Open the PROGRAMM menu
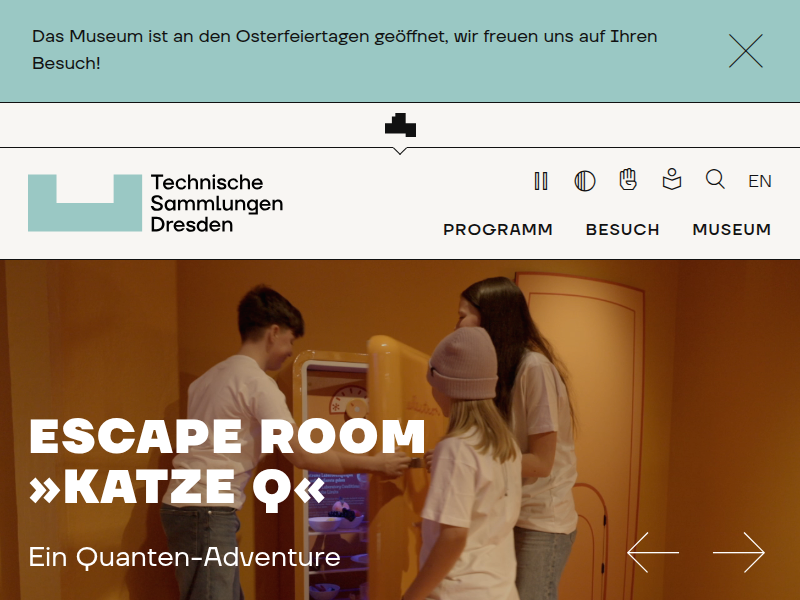The width and height of the screenshot is (800, 600). [x=498, y=230]
